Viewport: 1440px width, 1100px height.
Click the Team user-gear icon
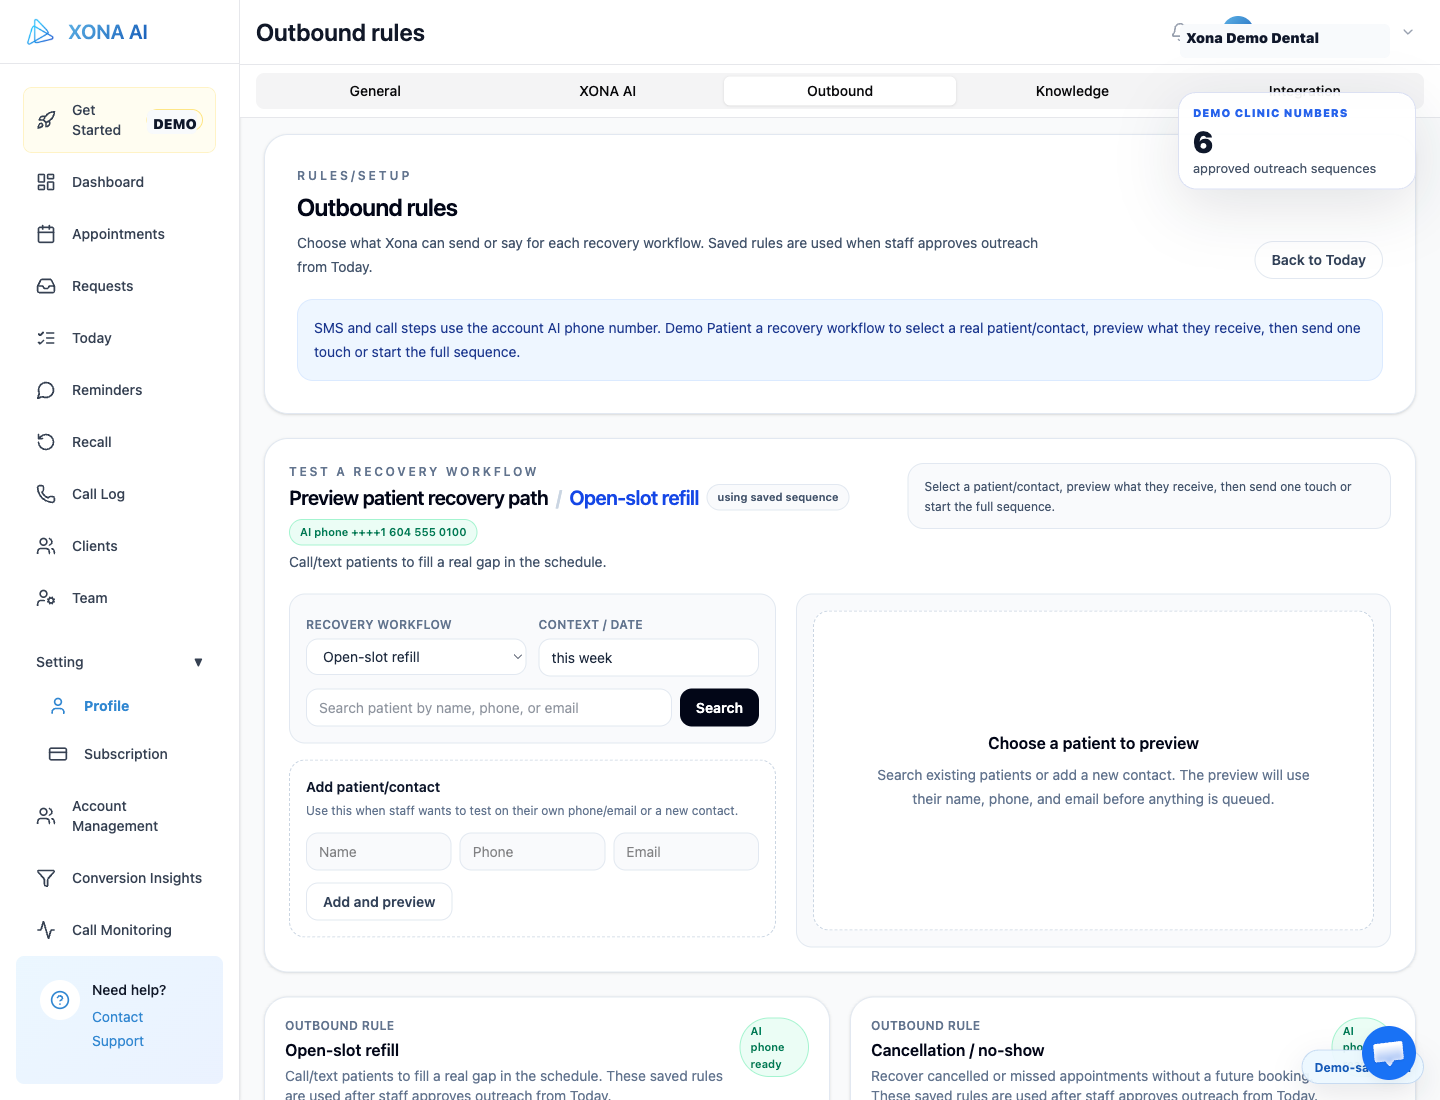[x=46, y=598]
